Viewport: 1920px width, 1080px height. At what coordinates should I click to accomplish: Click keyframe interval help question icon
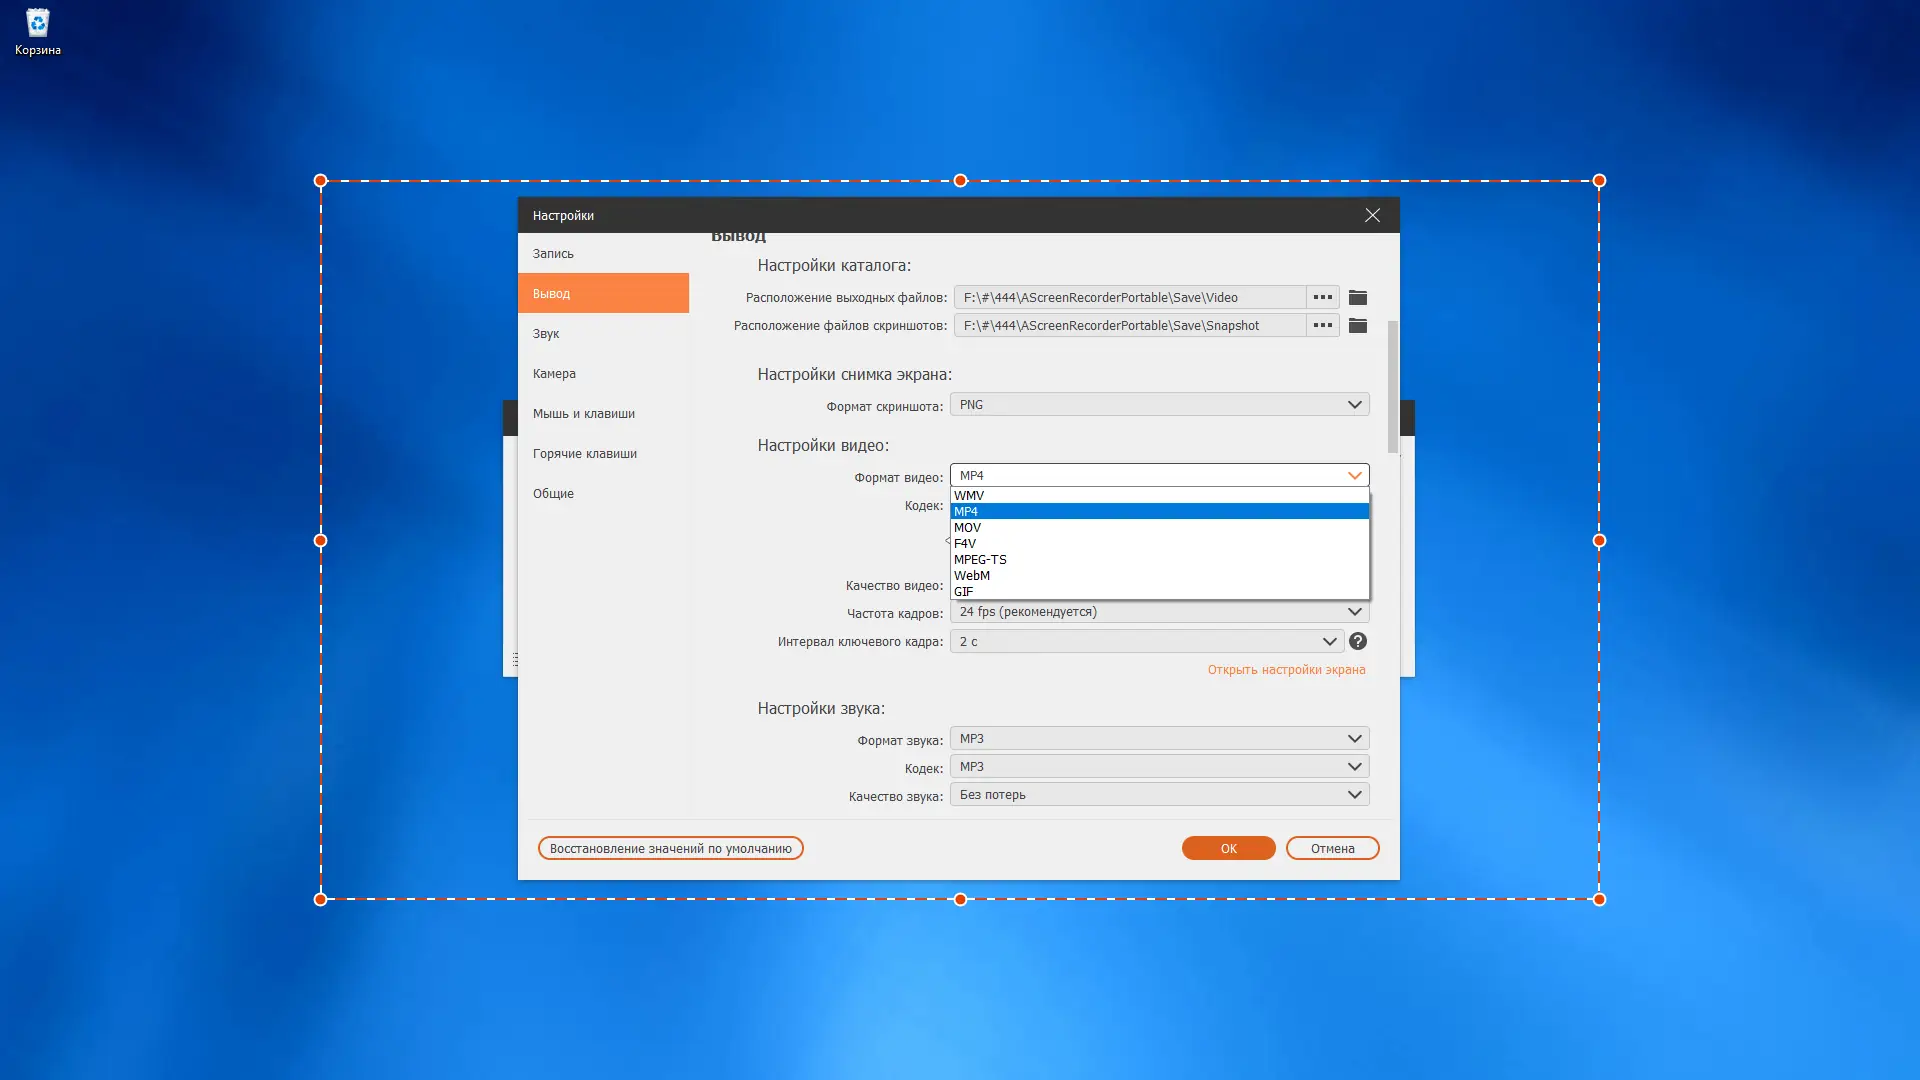click(x=1357, y=641)
